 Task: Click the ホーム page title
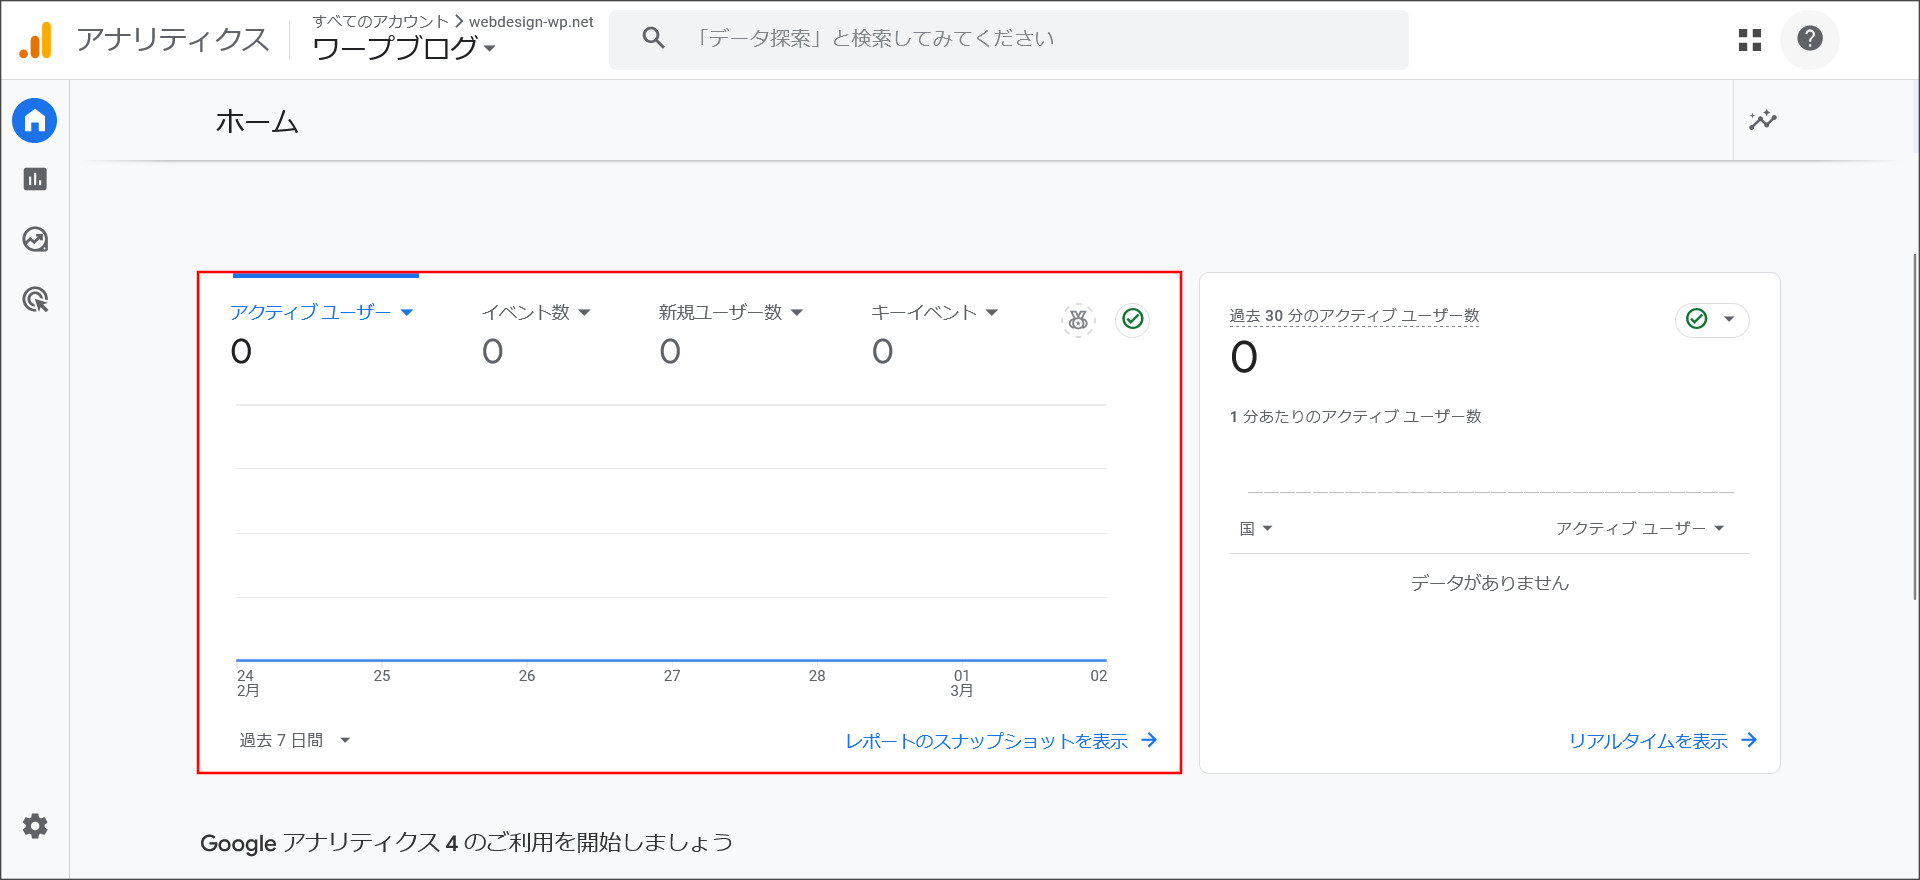[x=257, y=122]
